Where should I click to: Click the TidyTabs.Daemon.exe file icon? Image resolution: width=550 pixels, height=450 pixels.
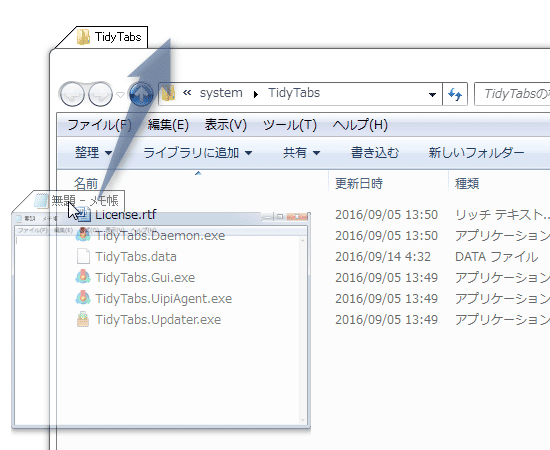[83, 235]
